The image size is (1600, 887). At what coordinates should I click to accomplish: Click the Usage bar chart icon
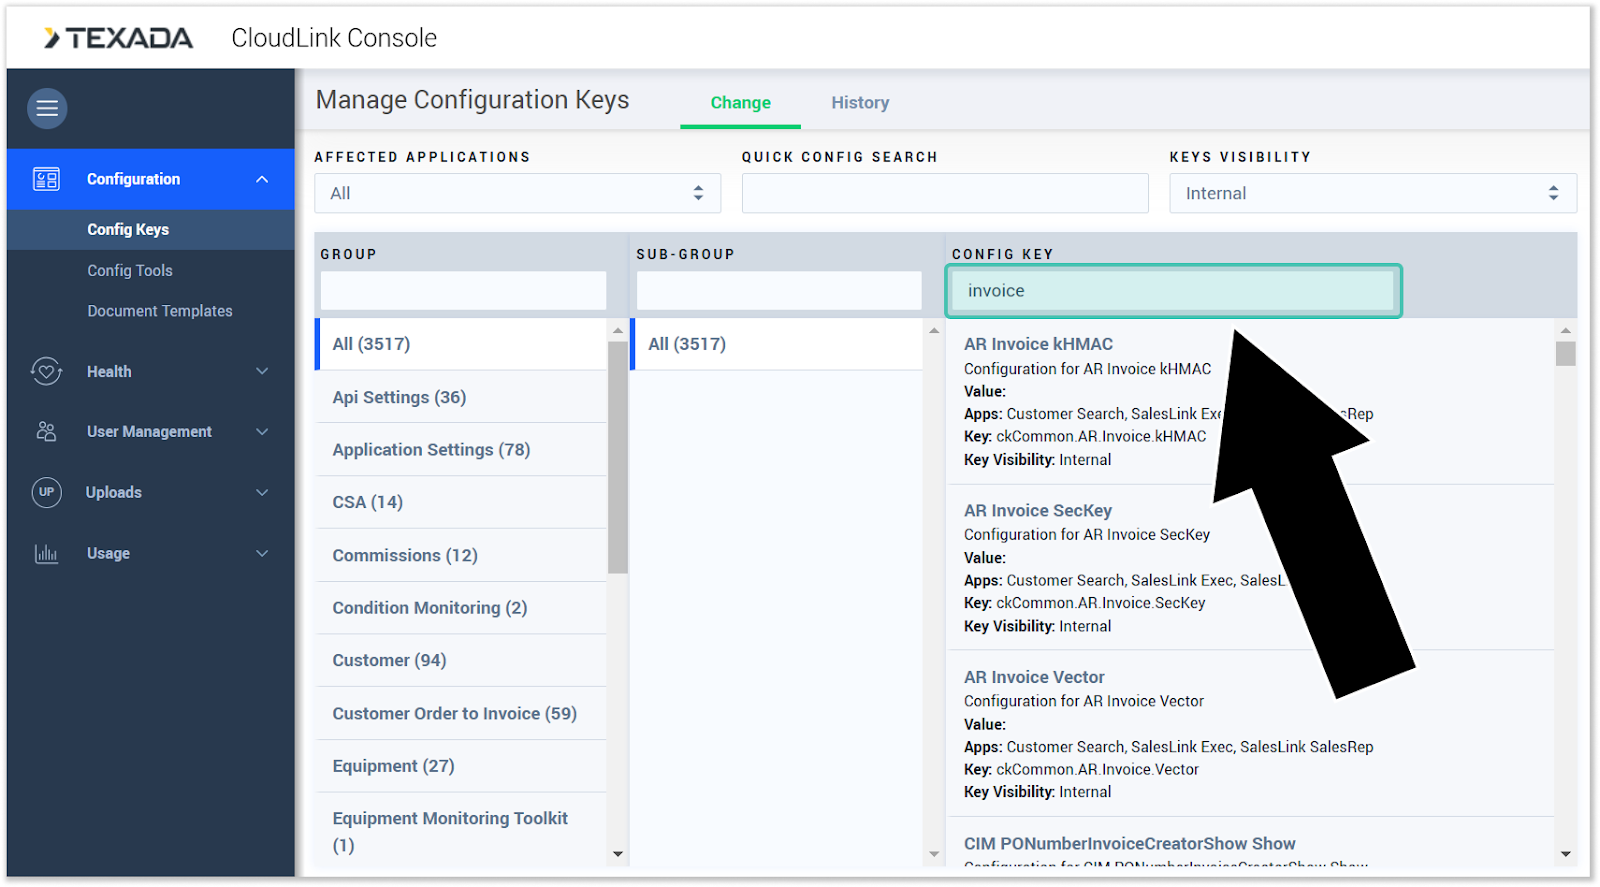tap(46, 553)
